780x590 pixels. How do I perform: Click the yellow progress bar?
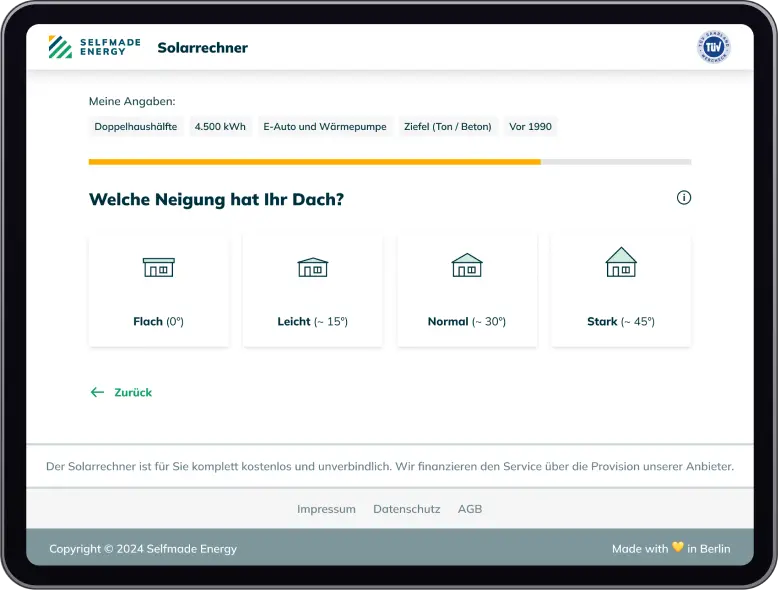click(314, 161)
